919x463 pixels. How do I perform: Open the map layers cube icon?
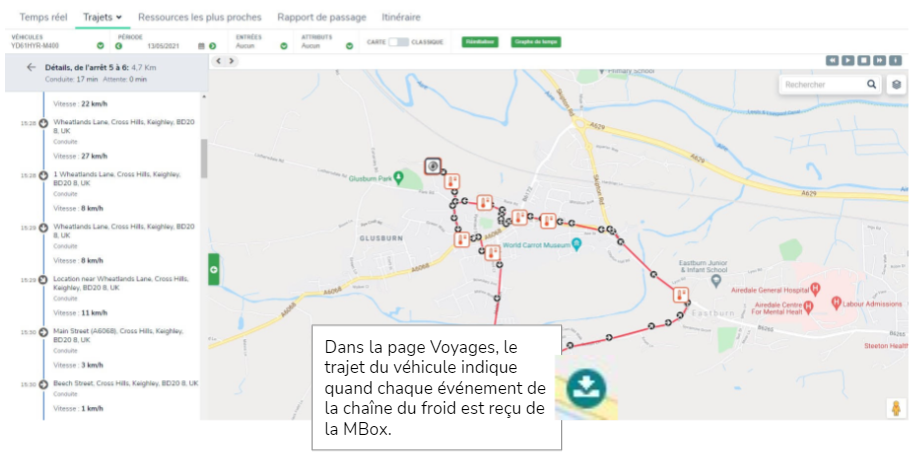896,84
